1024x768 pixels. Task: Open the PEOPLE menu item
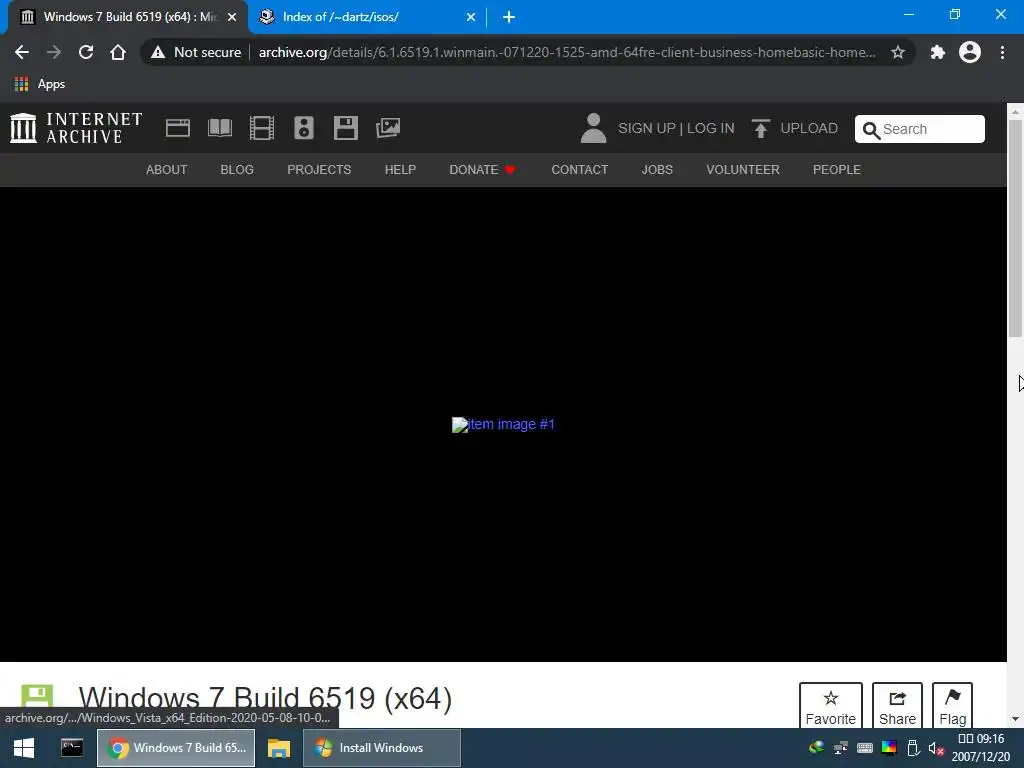pos(837,170)
